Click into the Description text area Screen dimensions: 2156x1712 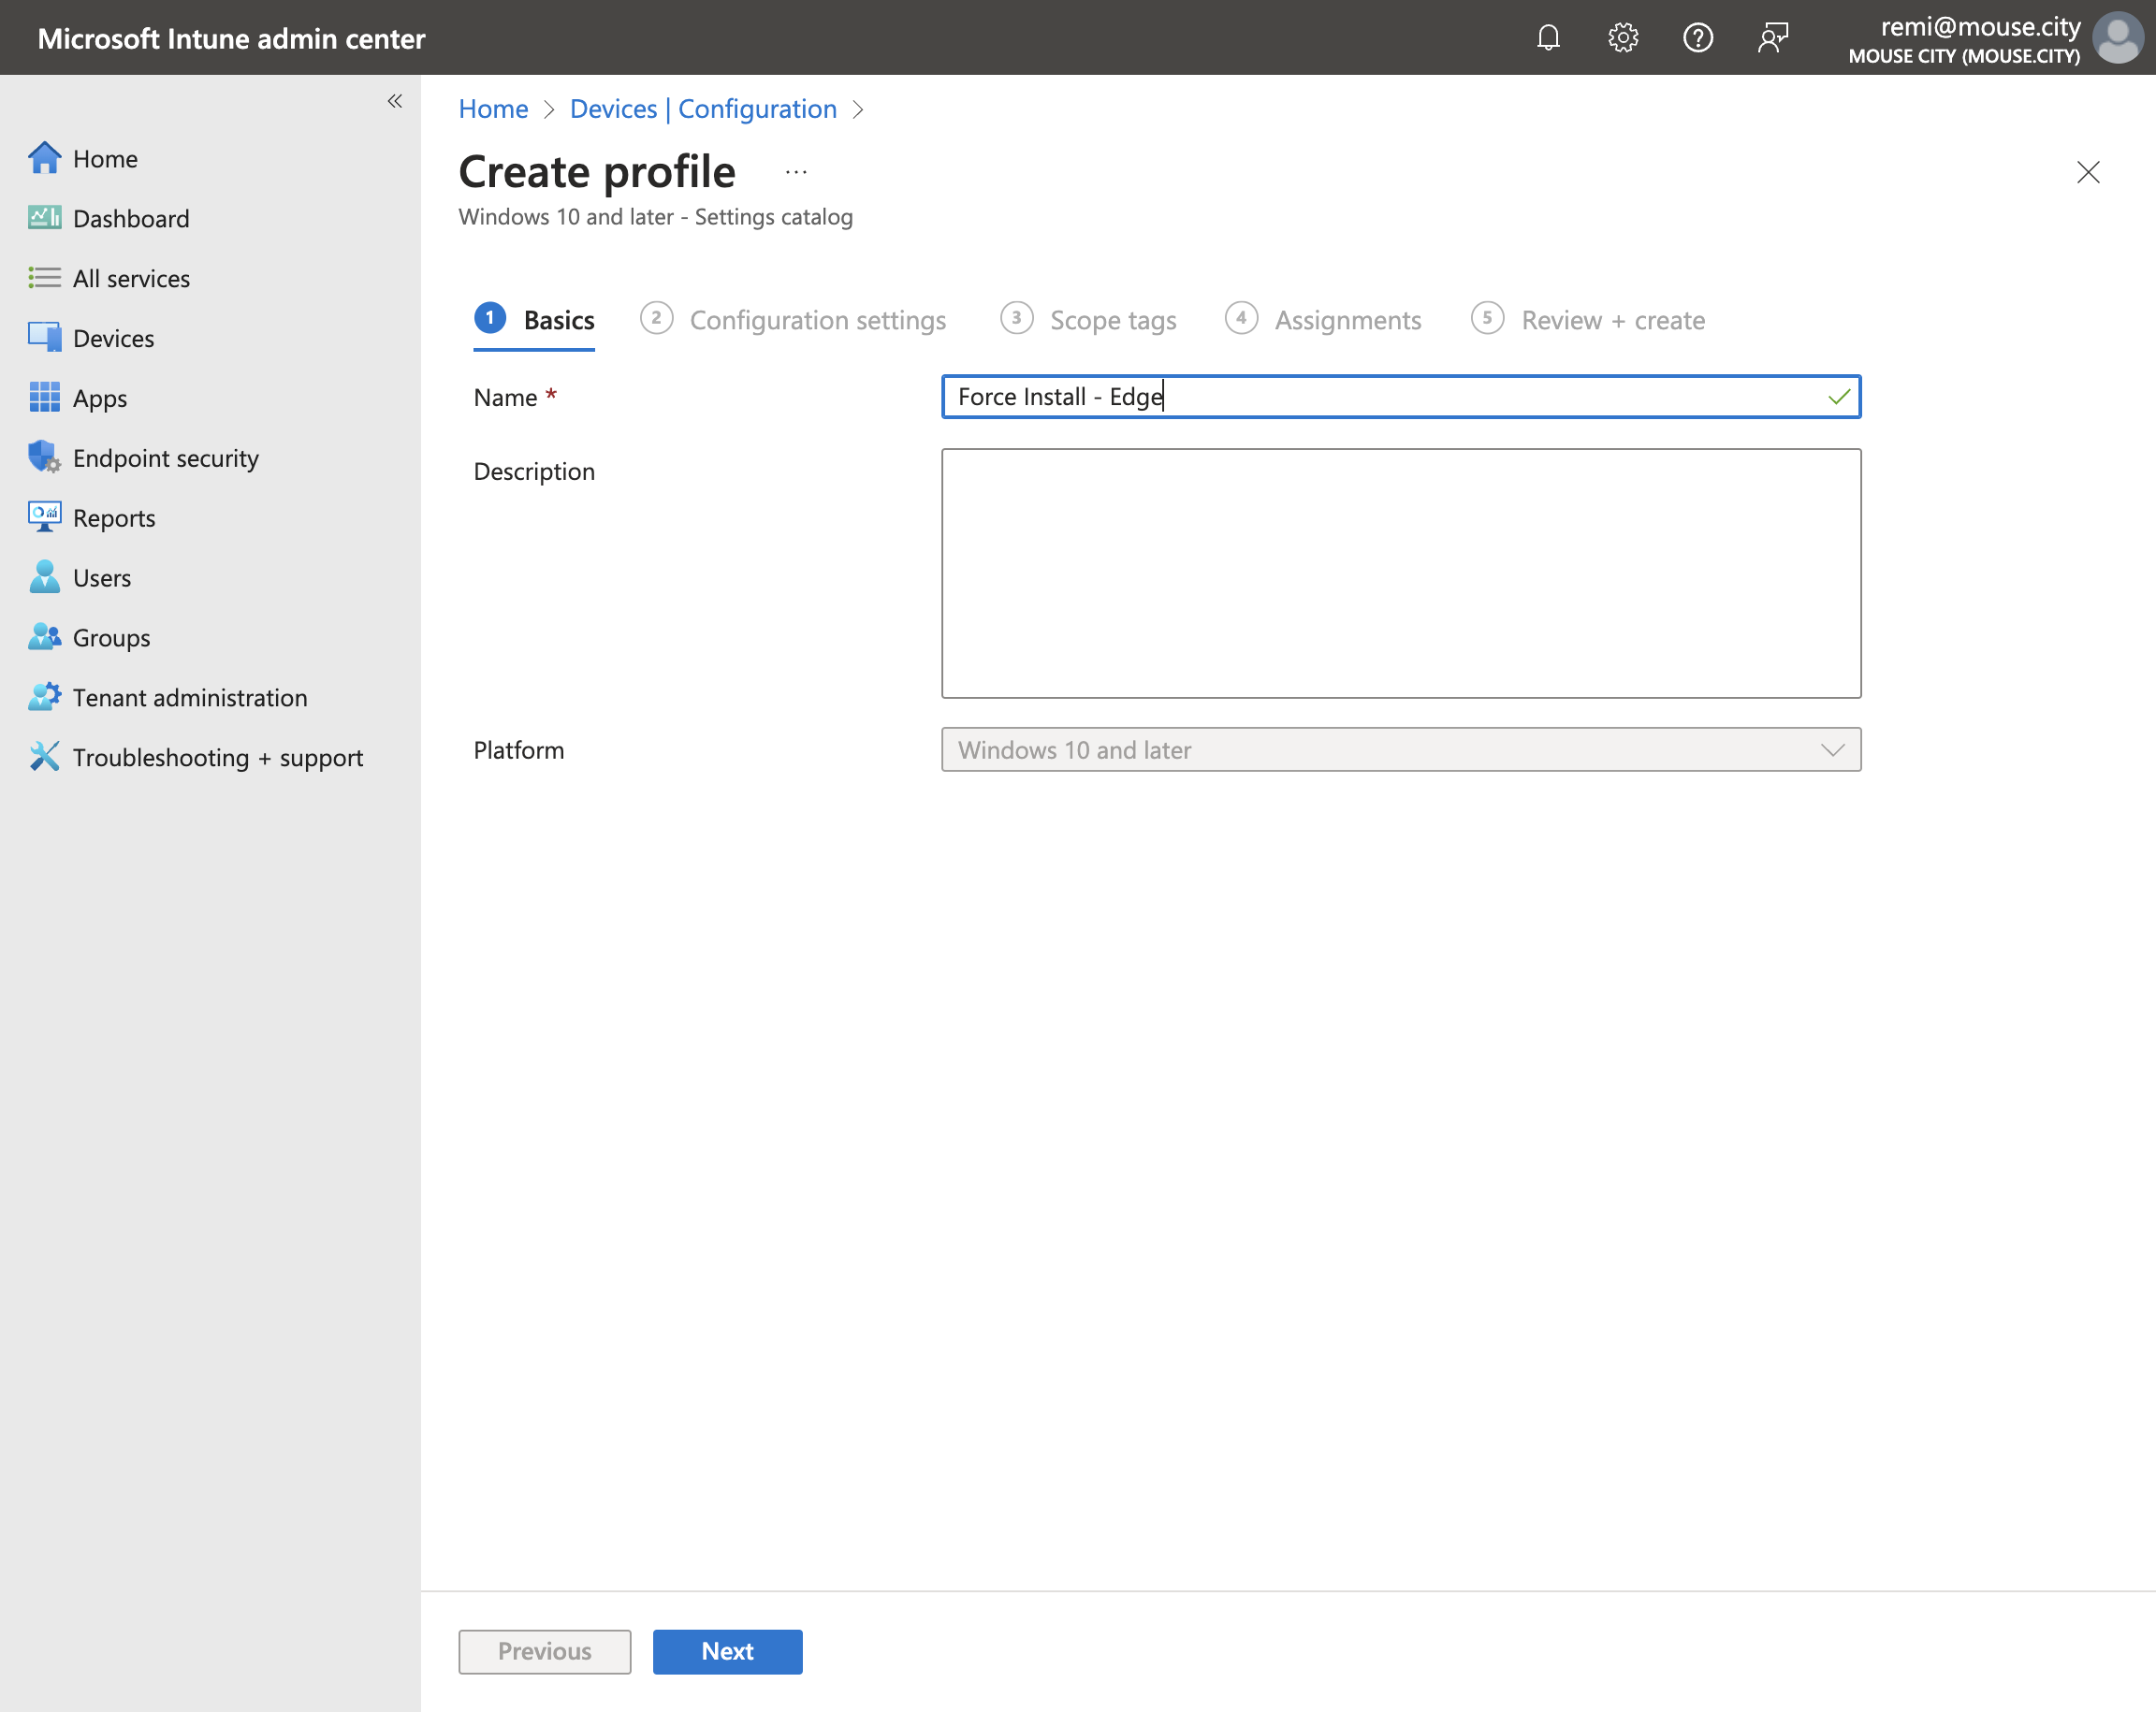pyautogui.click(x=1401, y=573)
